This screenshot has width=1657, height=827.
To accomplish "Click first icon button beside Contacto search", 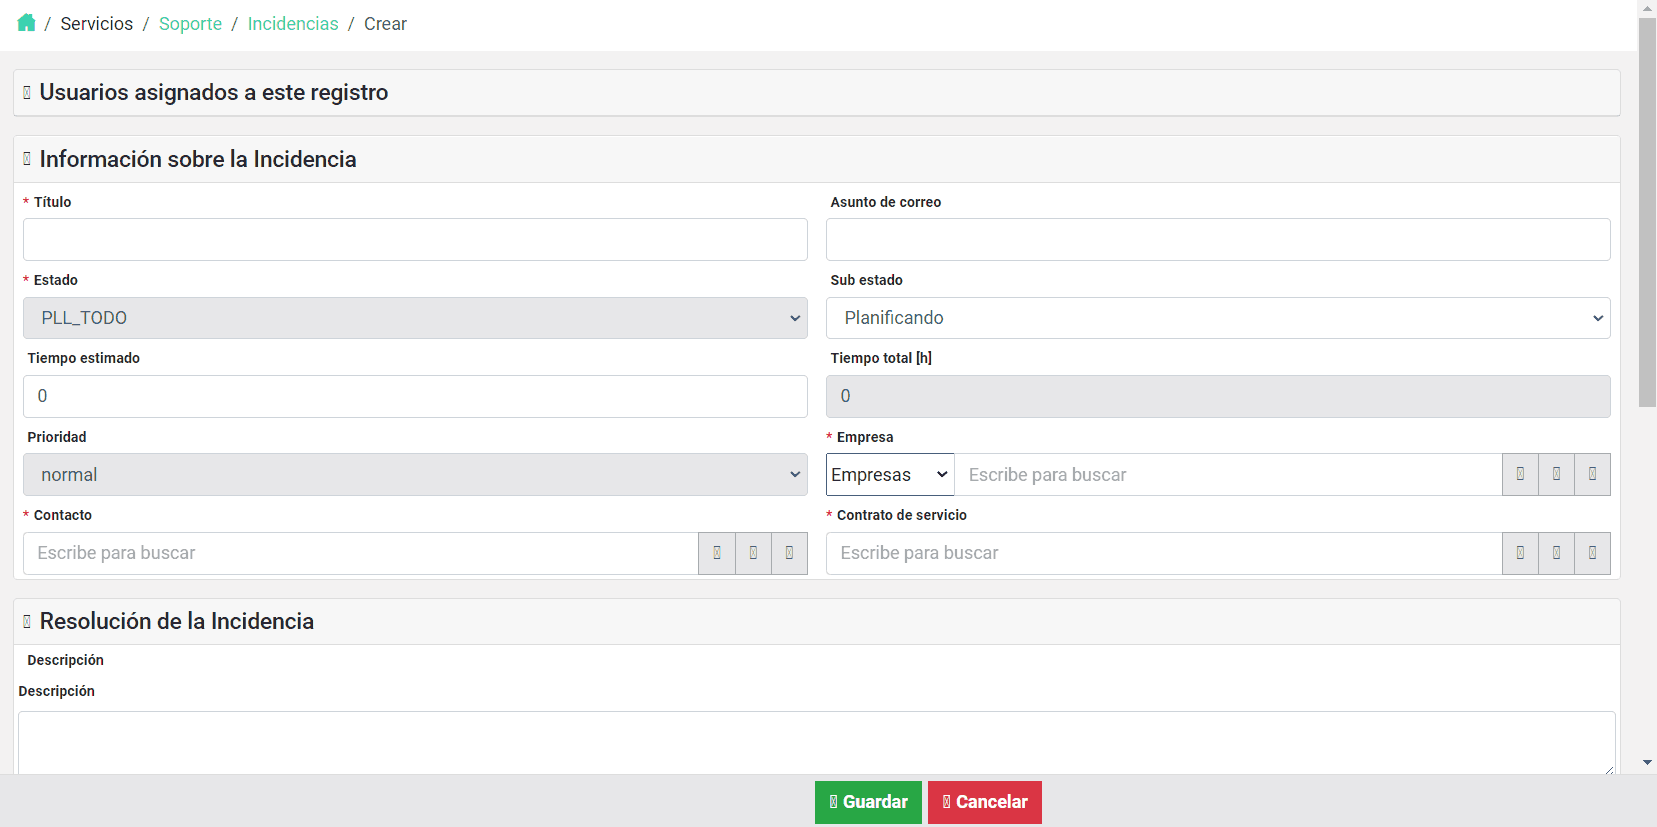I will 717,553.
